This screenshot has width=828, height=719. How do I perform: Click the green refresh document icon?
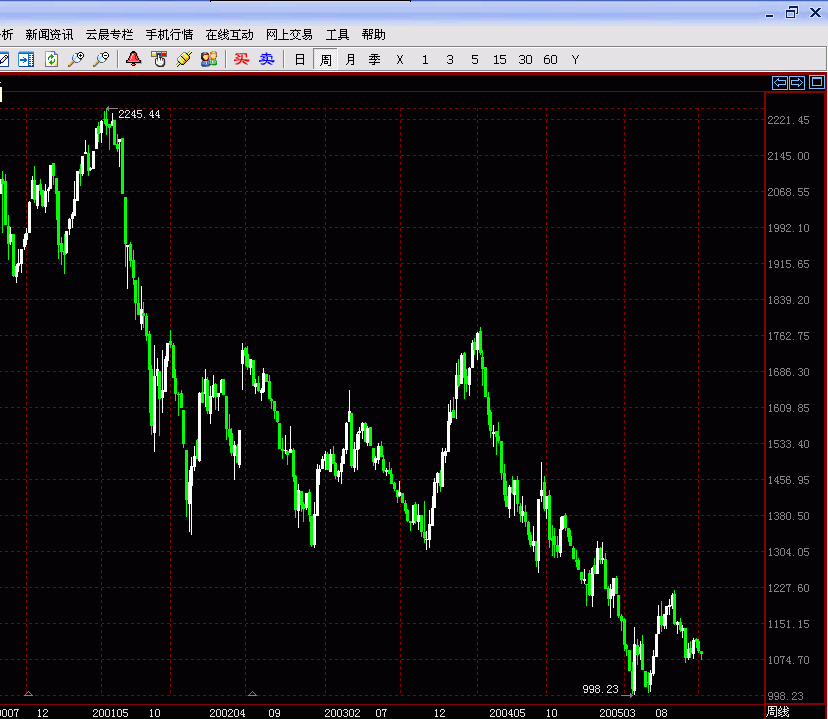(51, 59)
